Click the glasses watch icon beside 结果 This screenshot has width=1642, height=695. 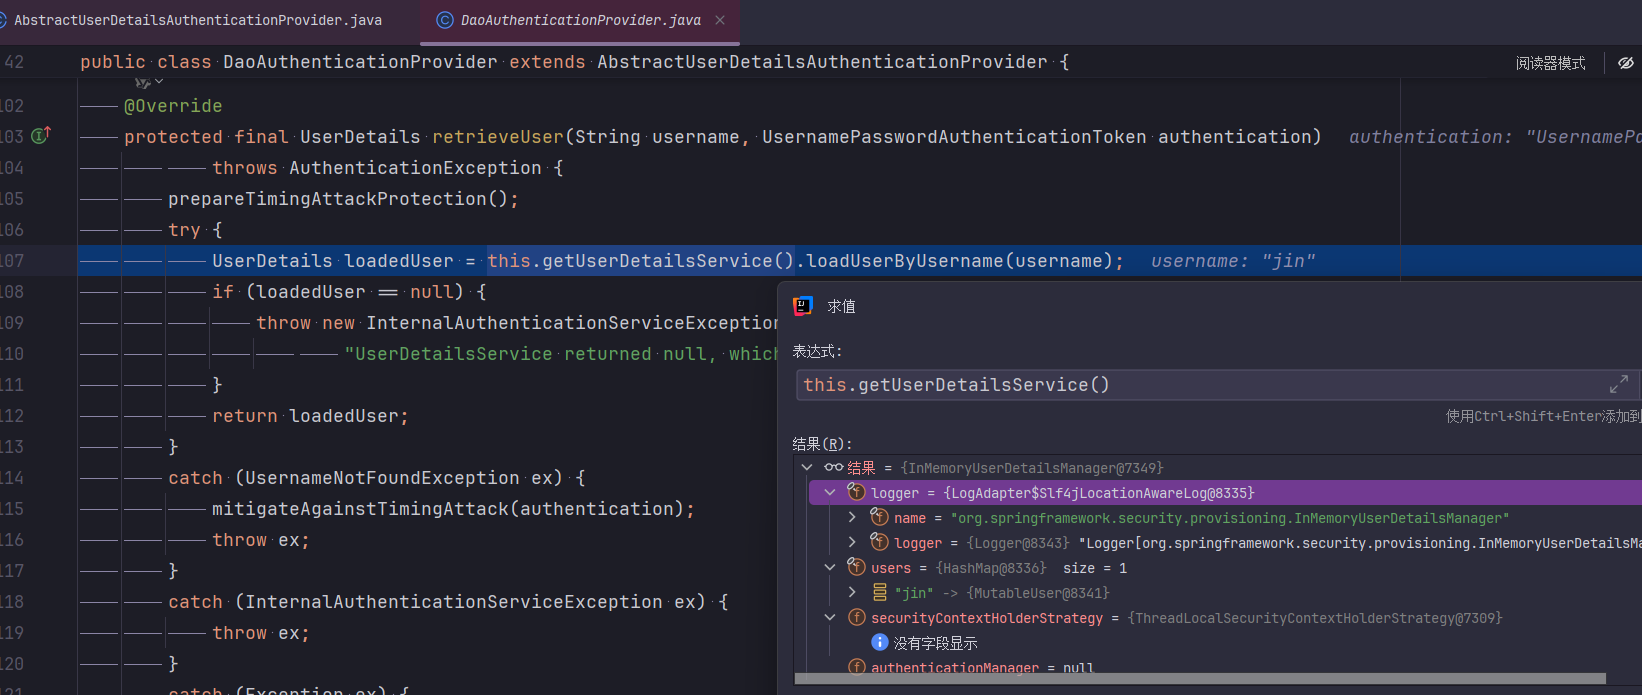pyautogui.click(x=833, y=467)
